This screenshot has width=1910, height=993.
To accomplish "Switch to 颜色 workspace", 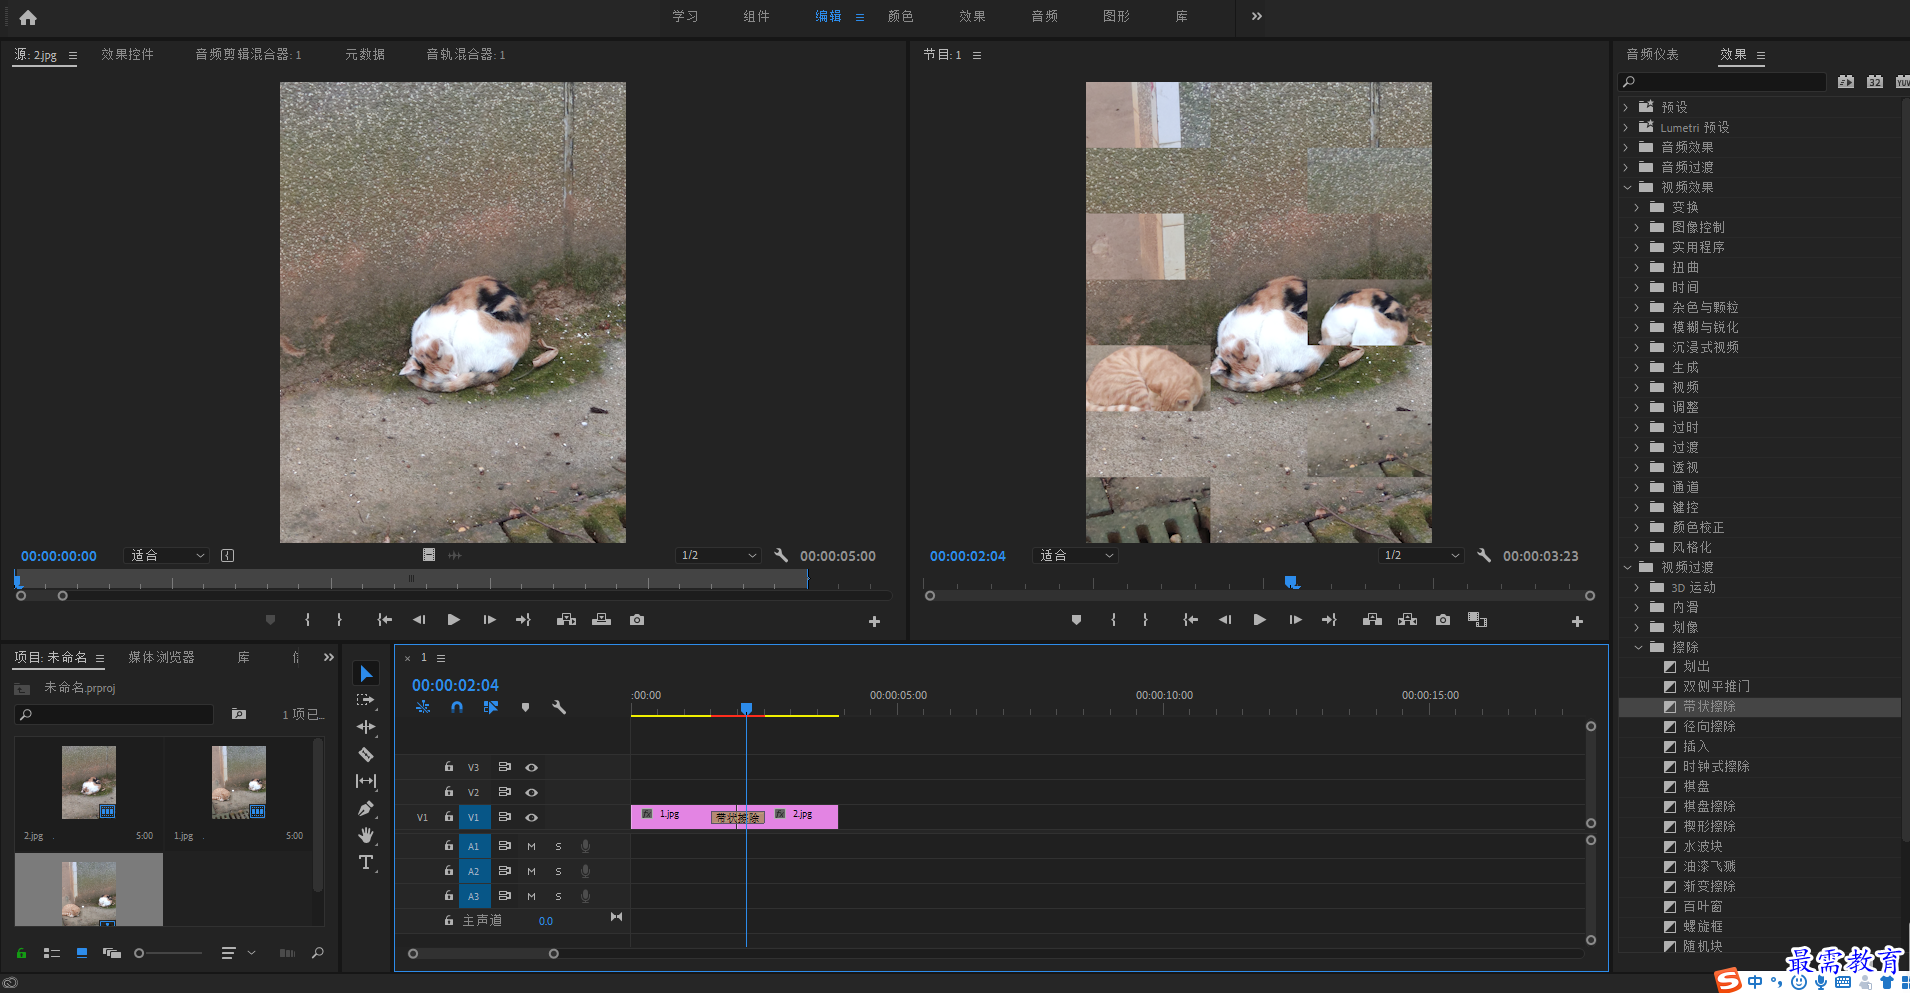I will click(901, 16).
